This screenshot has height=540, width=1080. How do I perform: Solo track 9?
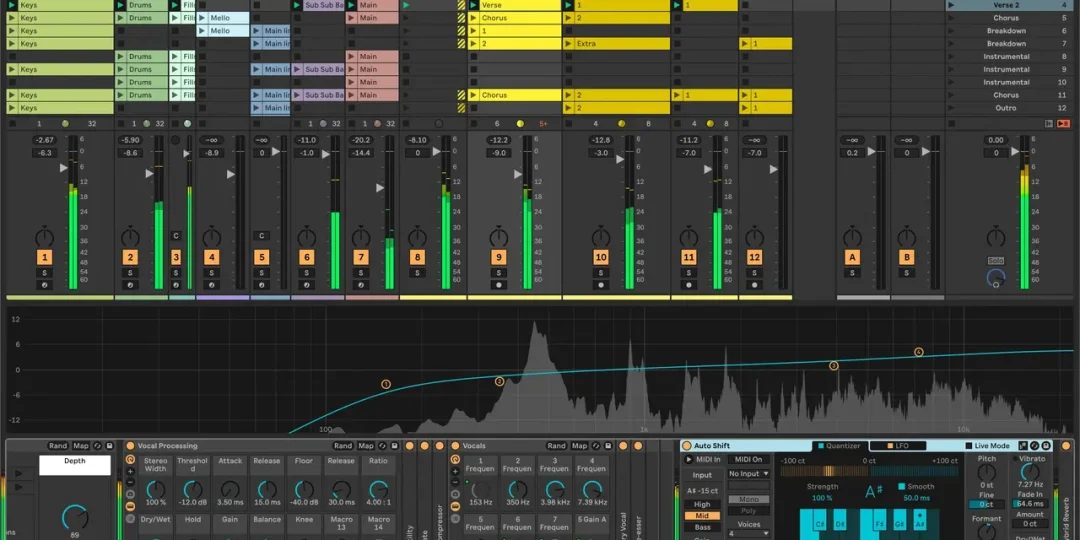tap(499, 273)
